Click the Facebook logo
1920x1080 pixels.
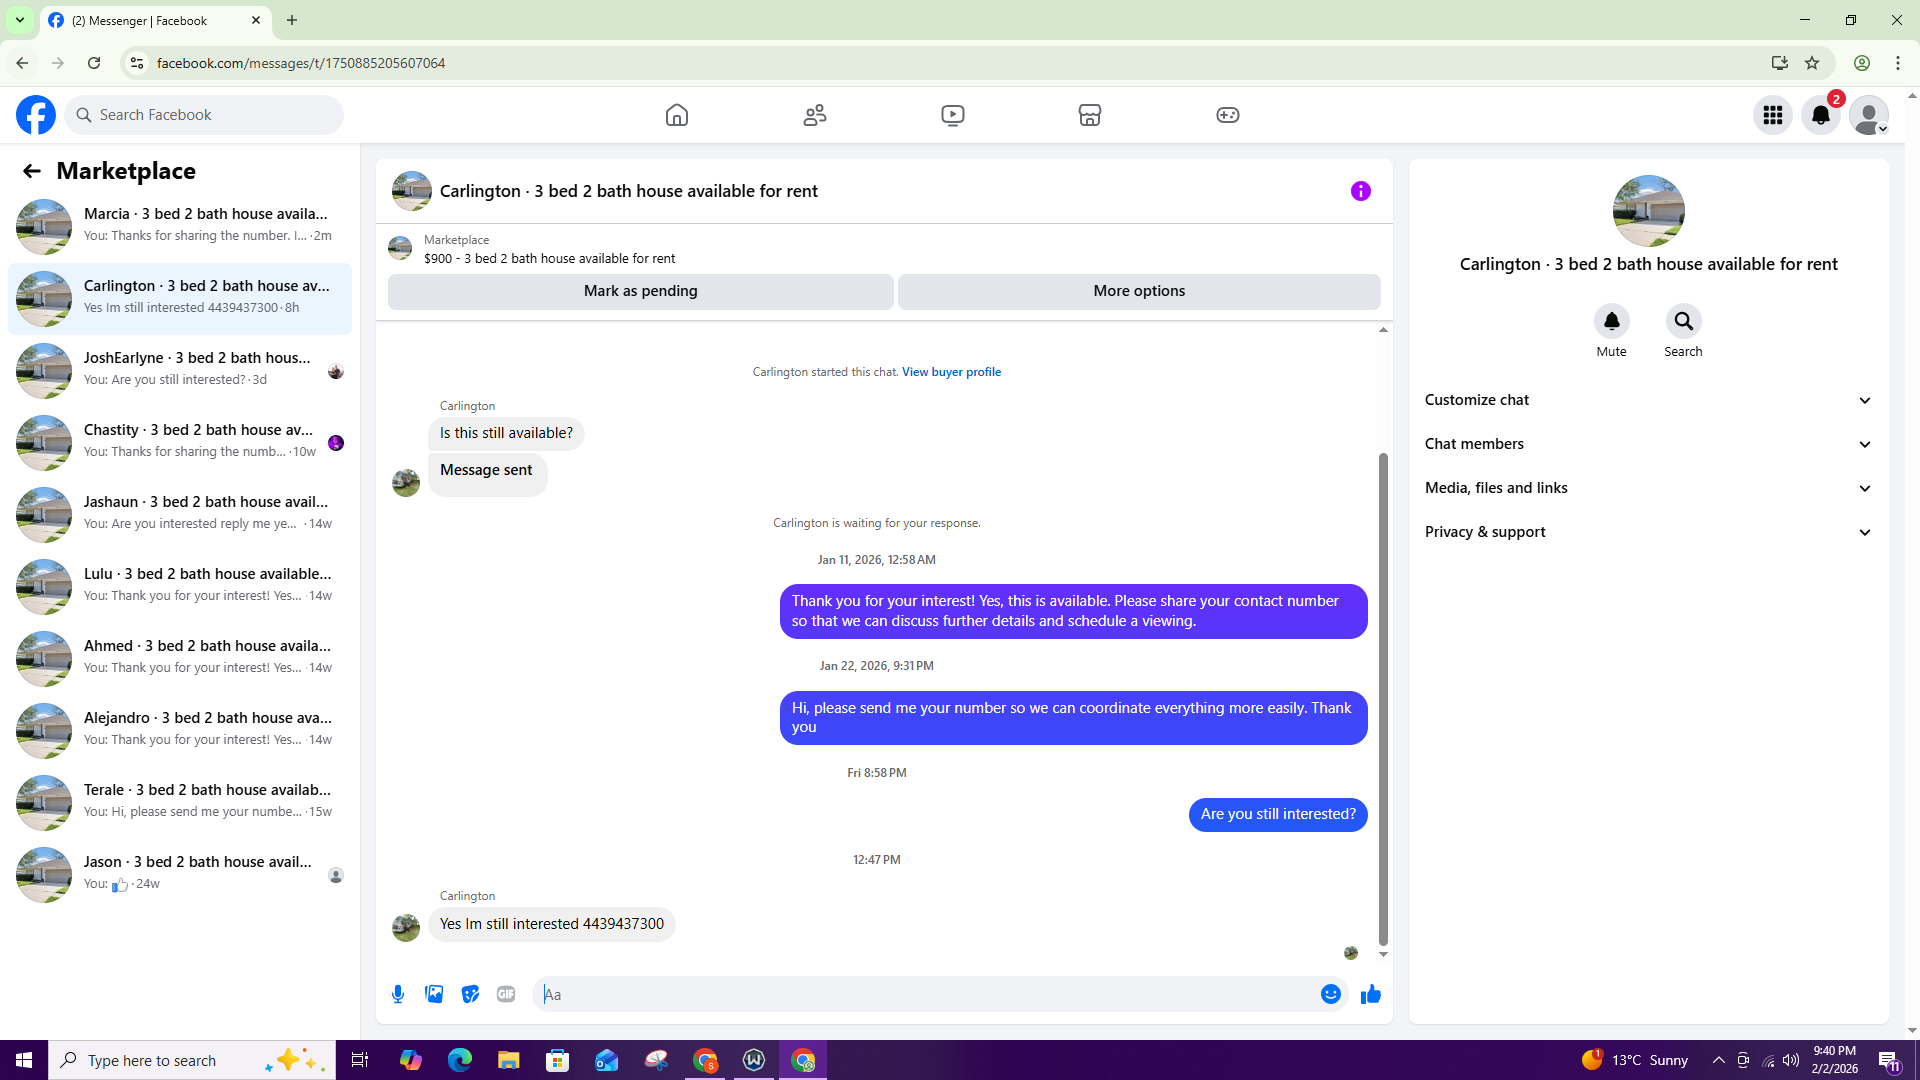36,115
